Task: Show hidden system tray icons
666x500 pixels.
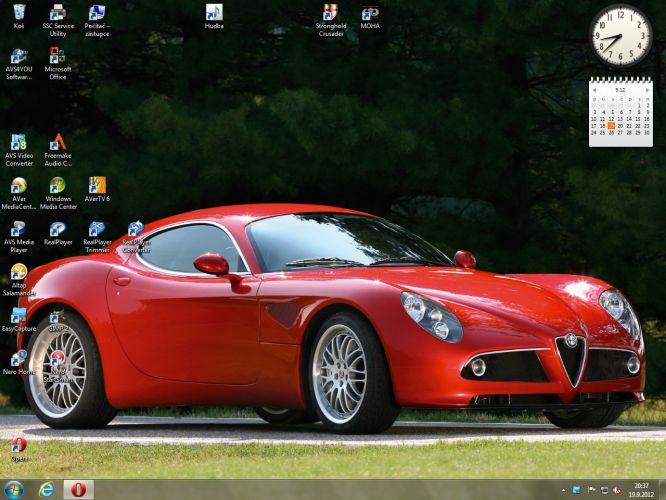Action: tap(564, 491)
